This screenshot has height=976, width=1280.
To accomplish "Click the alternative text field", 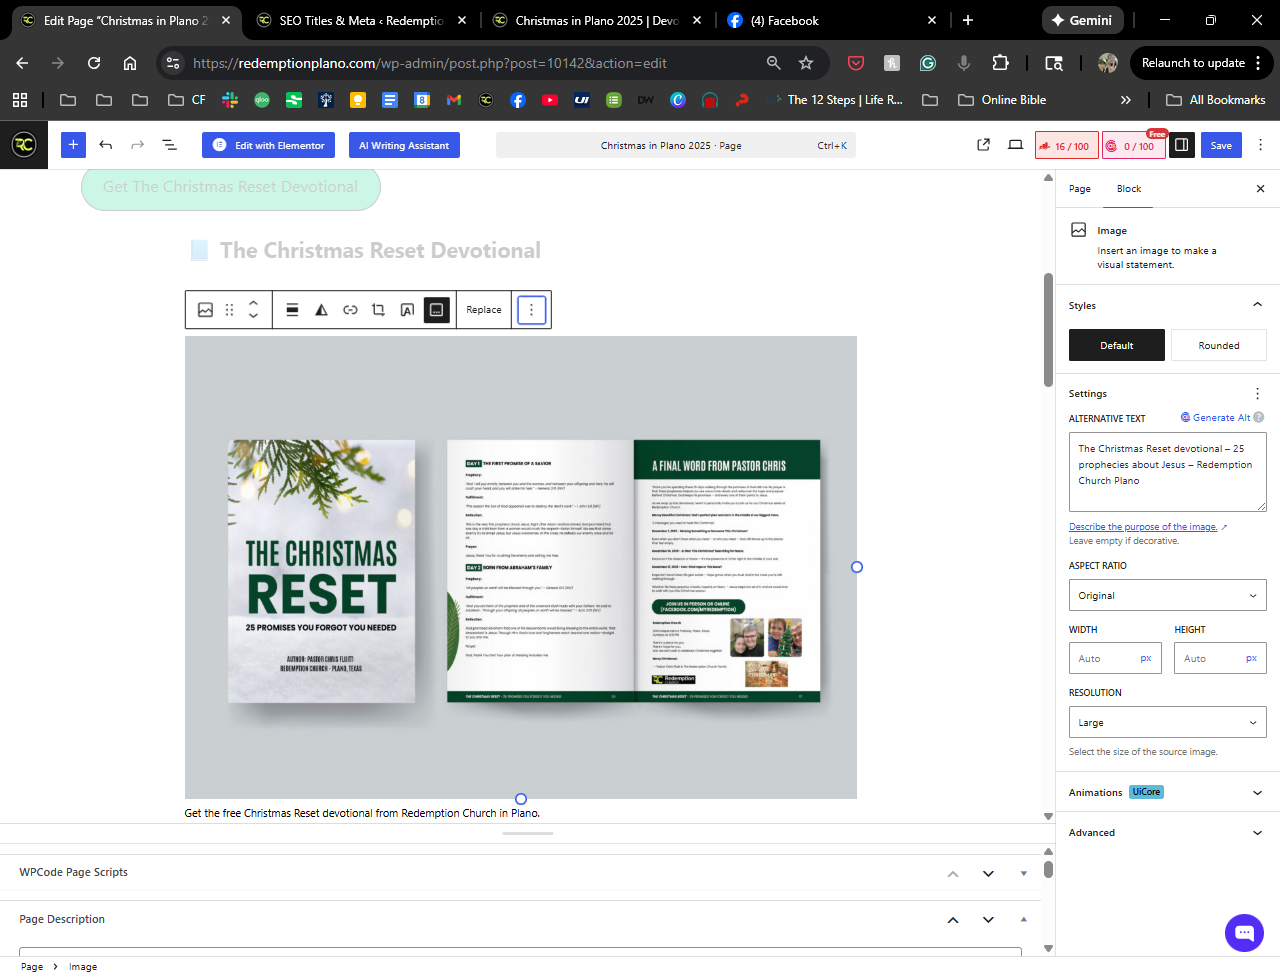I will [x=1166, y=471].
